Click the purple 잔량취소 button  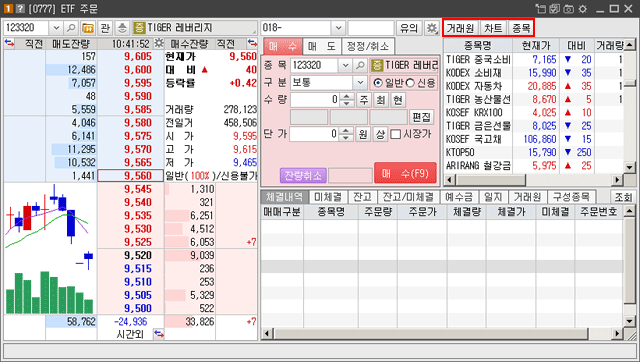303,176
